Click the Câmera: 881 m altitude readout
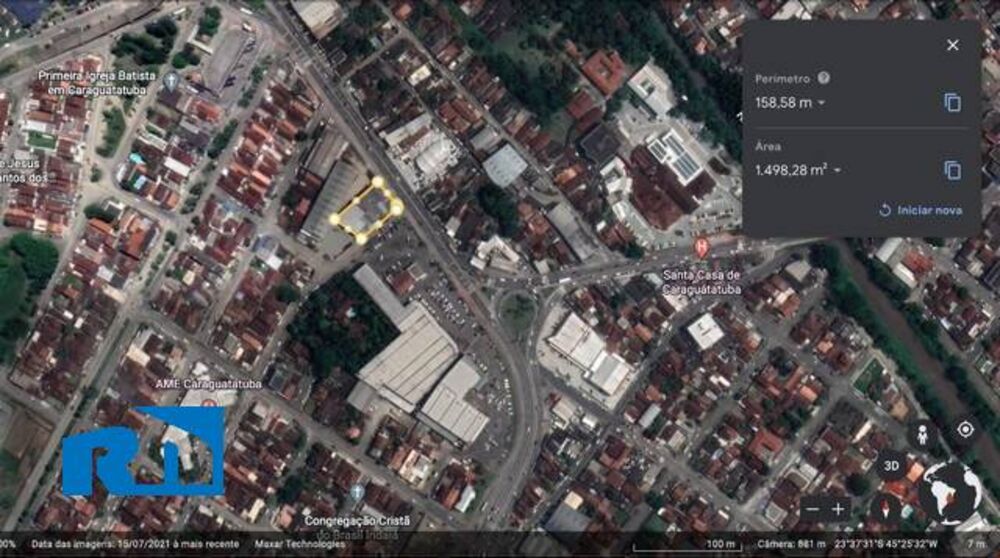 791,544
